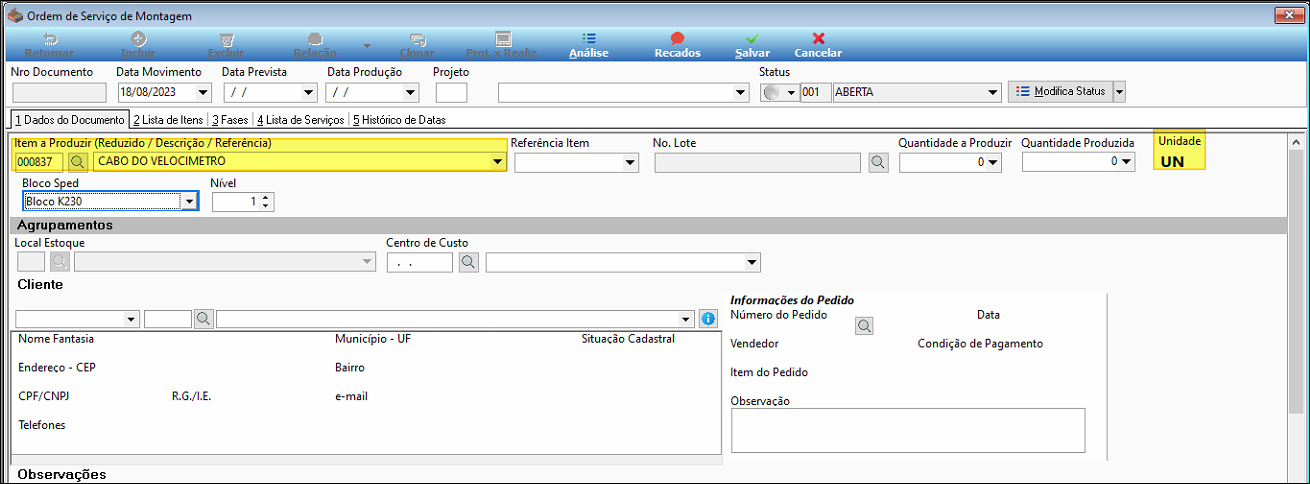This screenshot has width=1310, height=484.
Task: Open the Data Produção date dropdown
Action: tap(410, 93)
